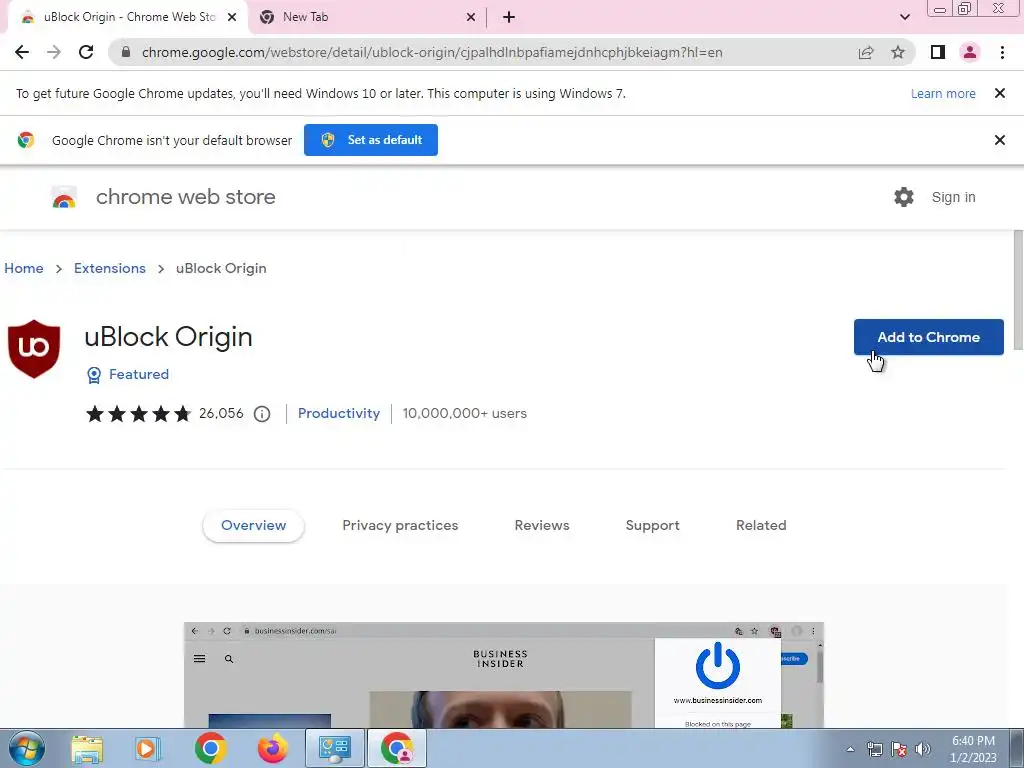Open the Windows Start menu
Screen dimensions: 1024x768
27,748
